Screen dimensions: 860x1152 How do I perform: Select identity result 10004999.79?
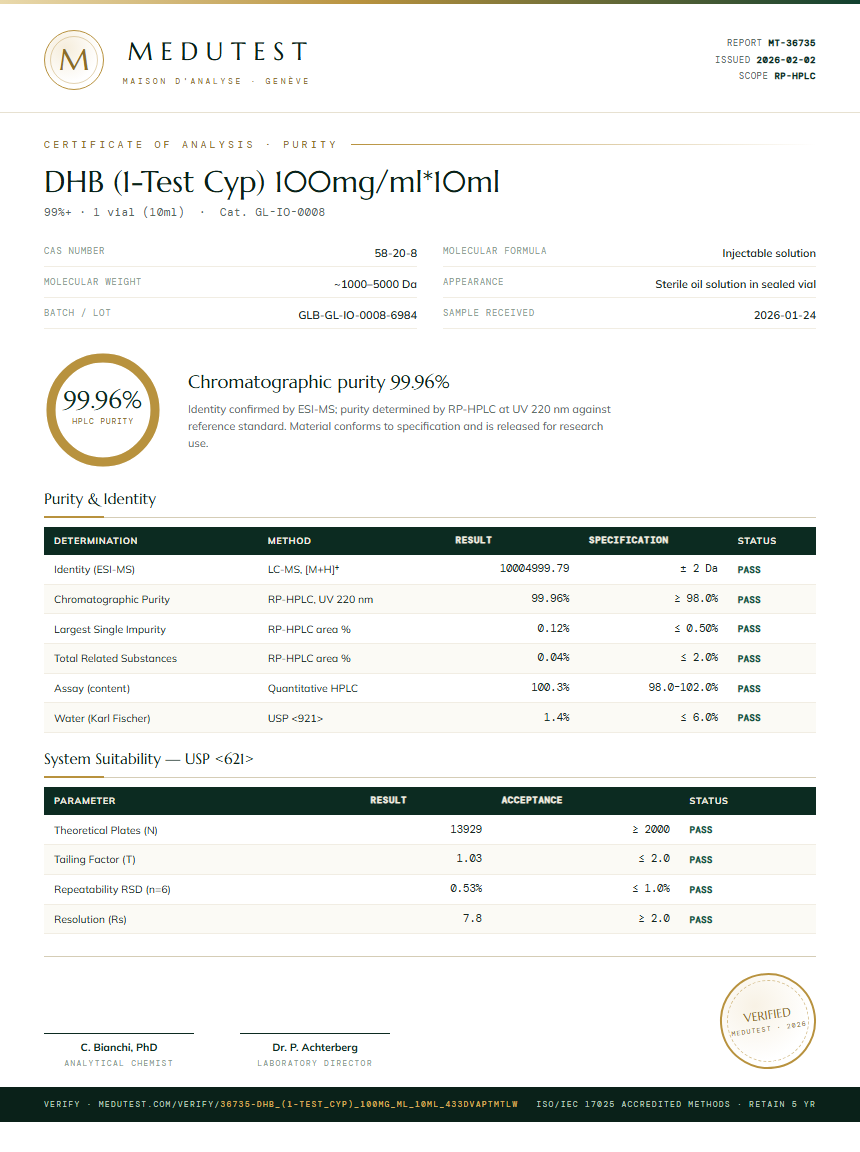tap(535, 568)
